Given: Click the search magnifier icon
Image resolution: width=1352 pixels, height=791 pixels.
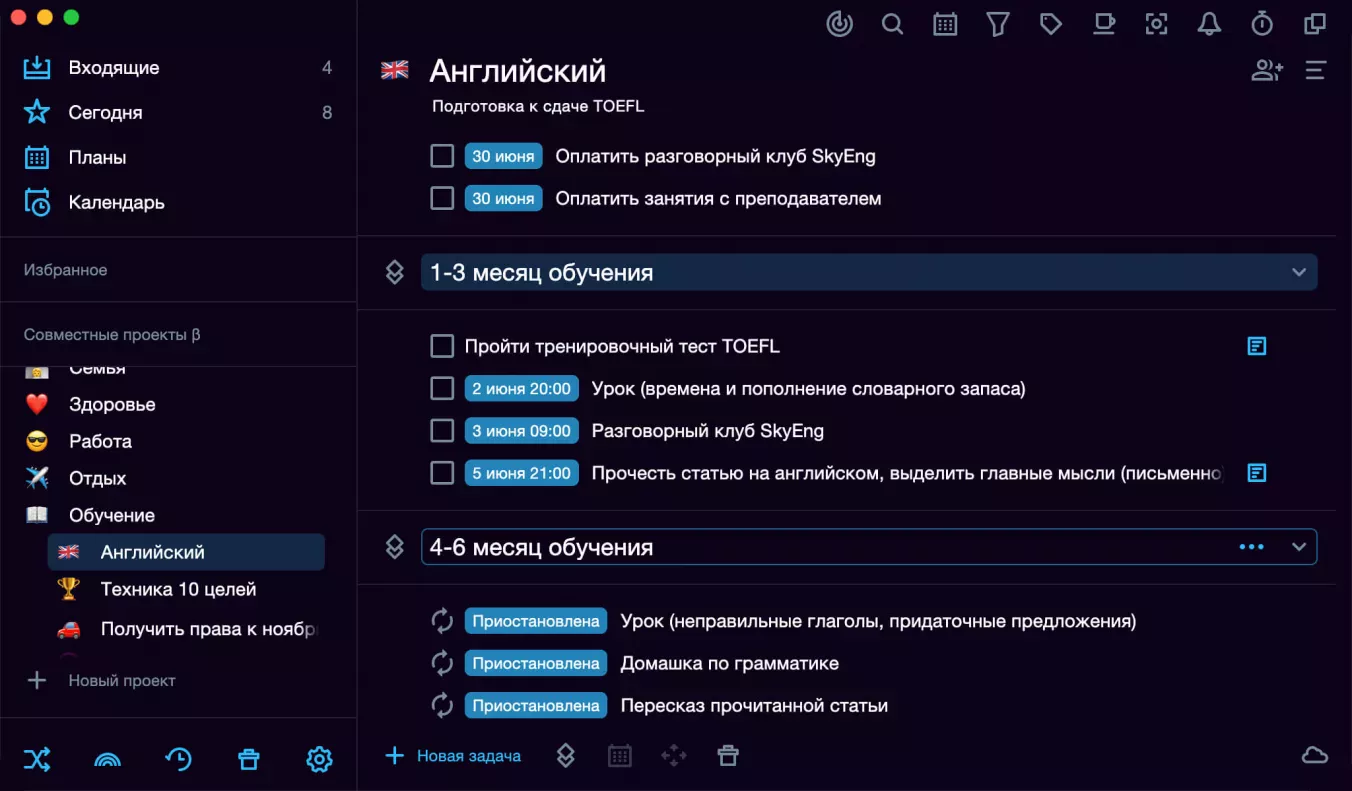Looking at the screenshot, I should click(893, 24).
